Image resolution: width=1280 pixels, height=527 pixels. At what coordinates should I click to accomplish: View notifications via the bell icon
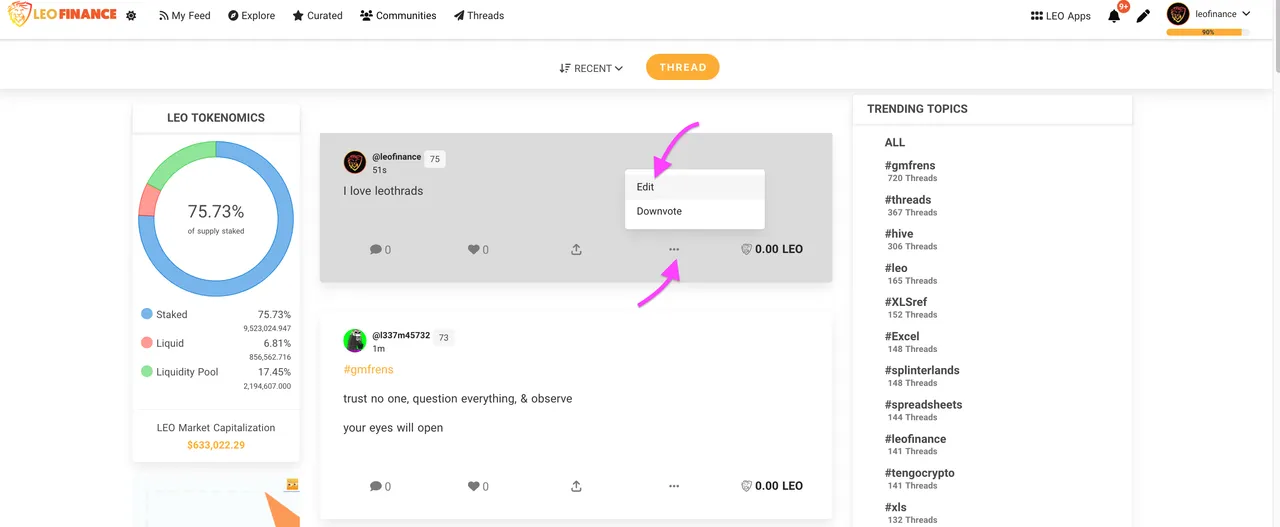[1114, 16]
